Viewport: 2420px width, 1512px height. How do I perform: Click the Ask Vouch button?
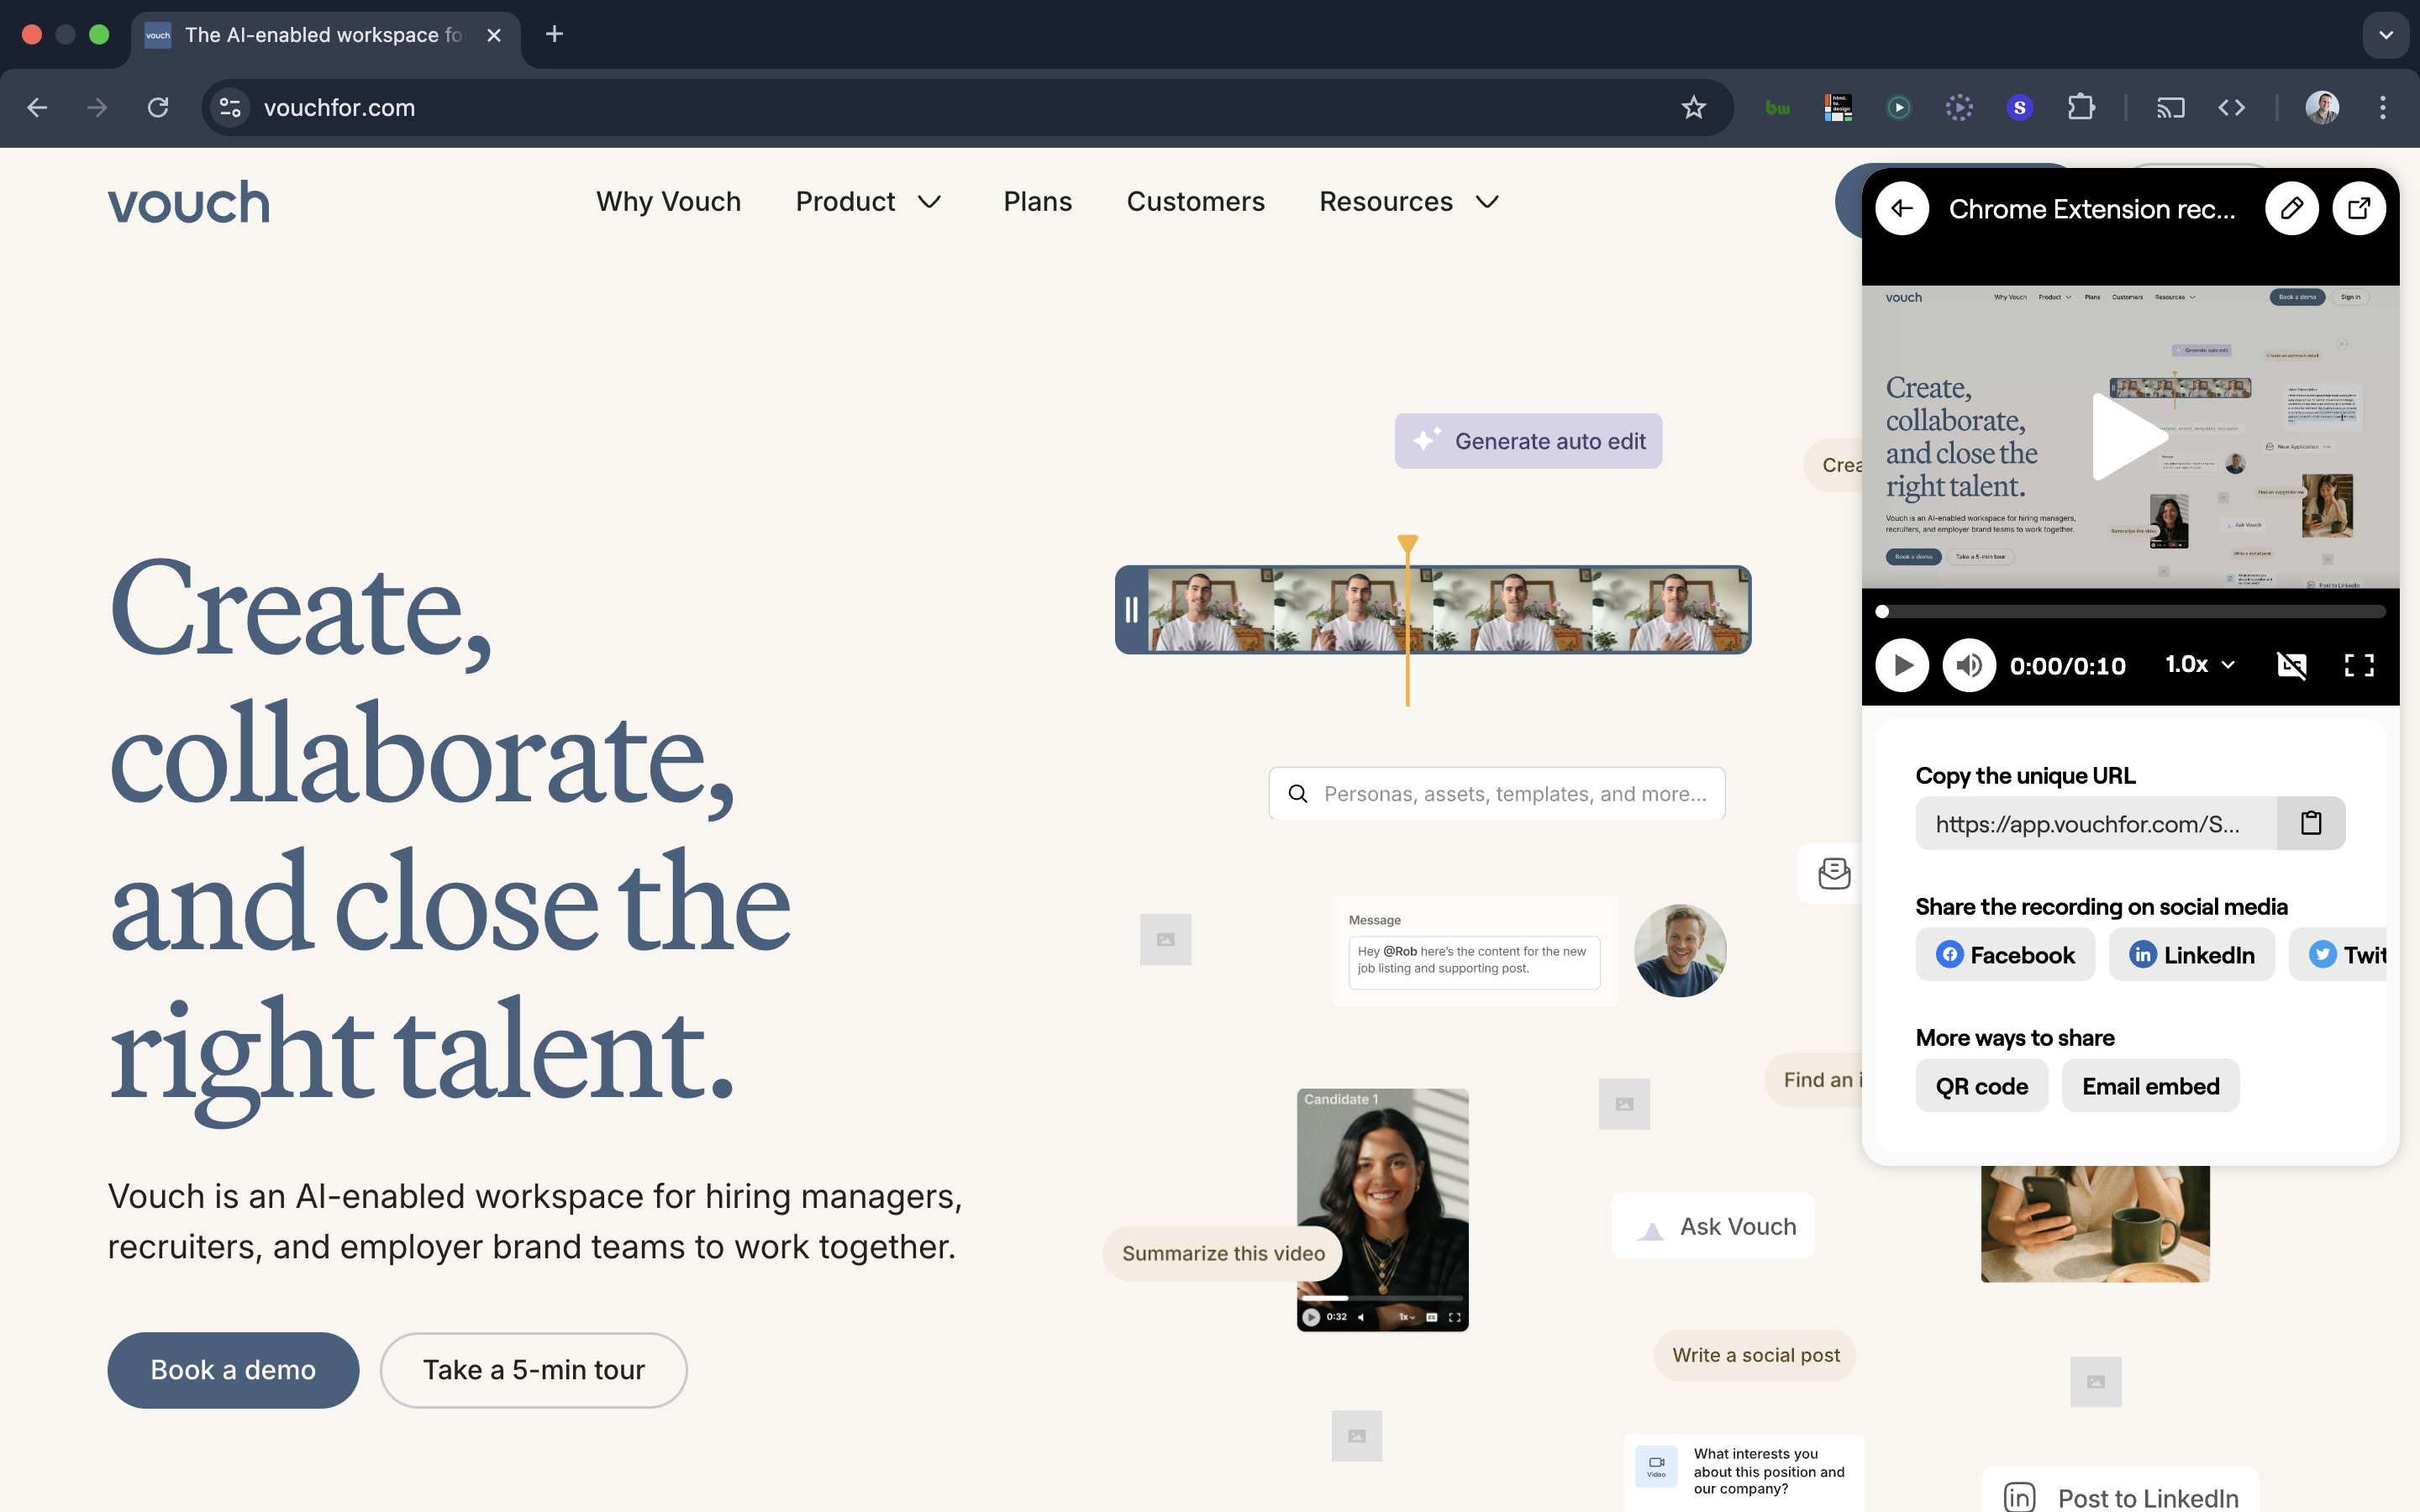[1713, 1226]
